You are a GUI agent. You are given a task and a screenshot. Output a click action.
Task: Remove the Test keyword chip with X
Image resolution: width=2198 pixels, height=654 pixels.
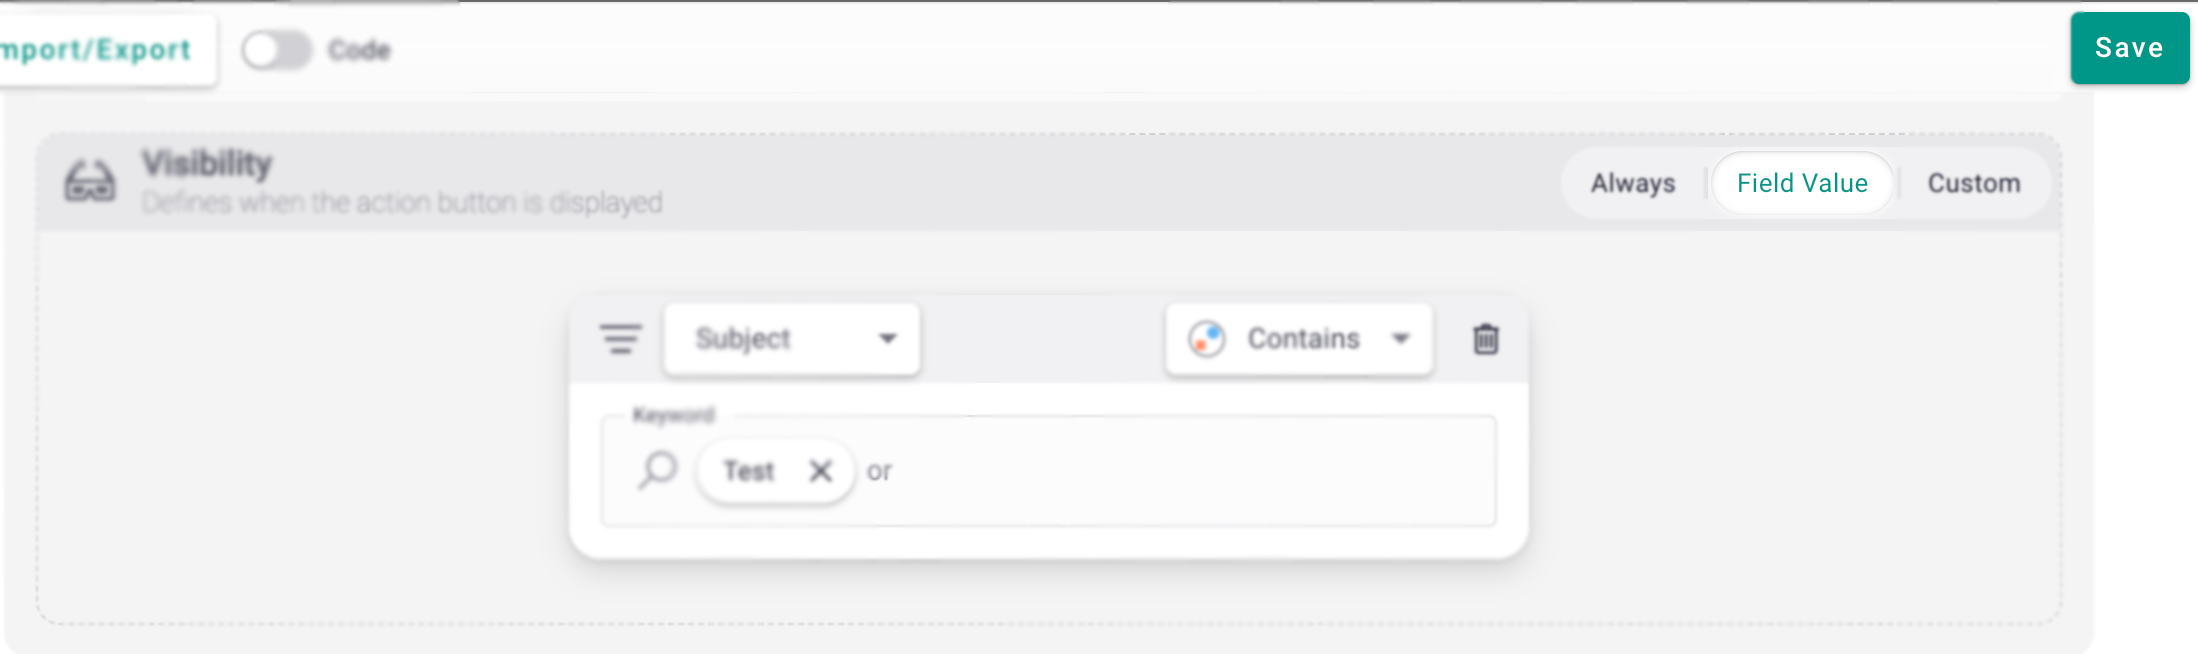[820, 471]
